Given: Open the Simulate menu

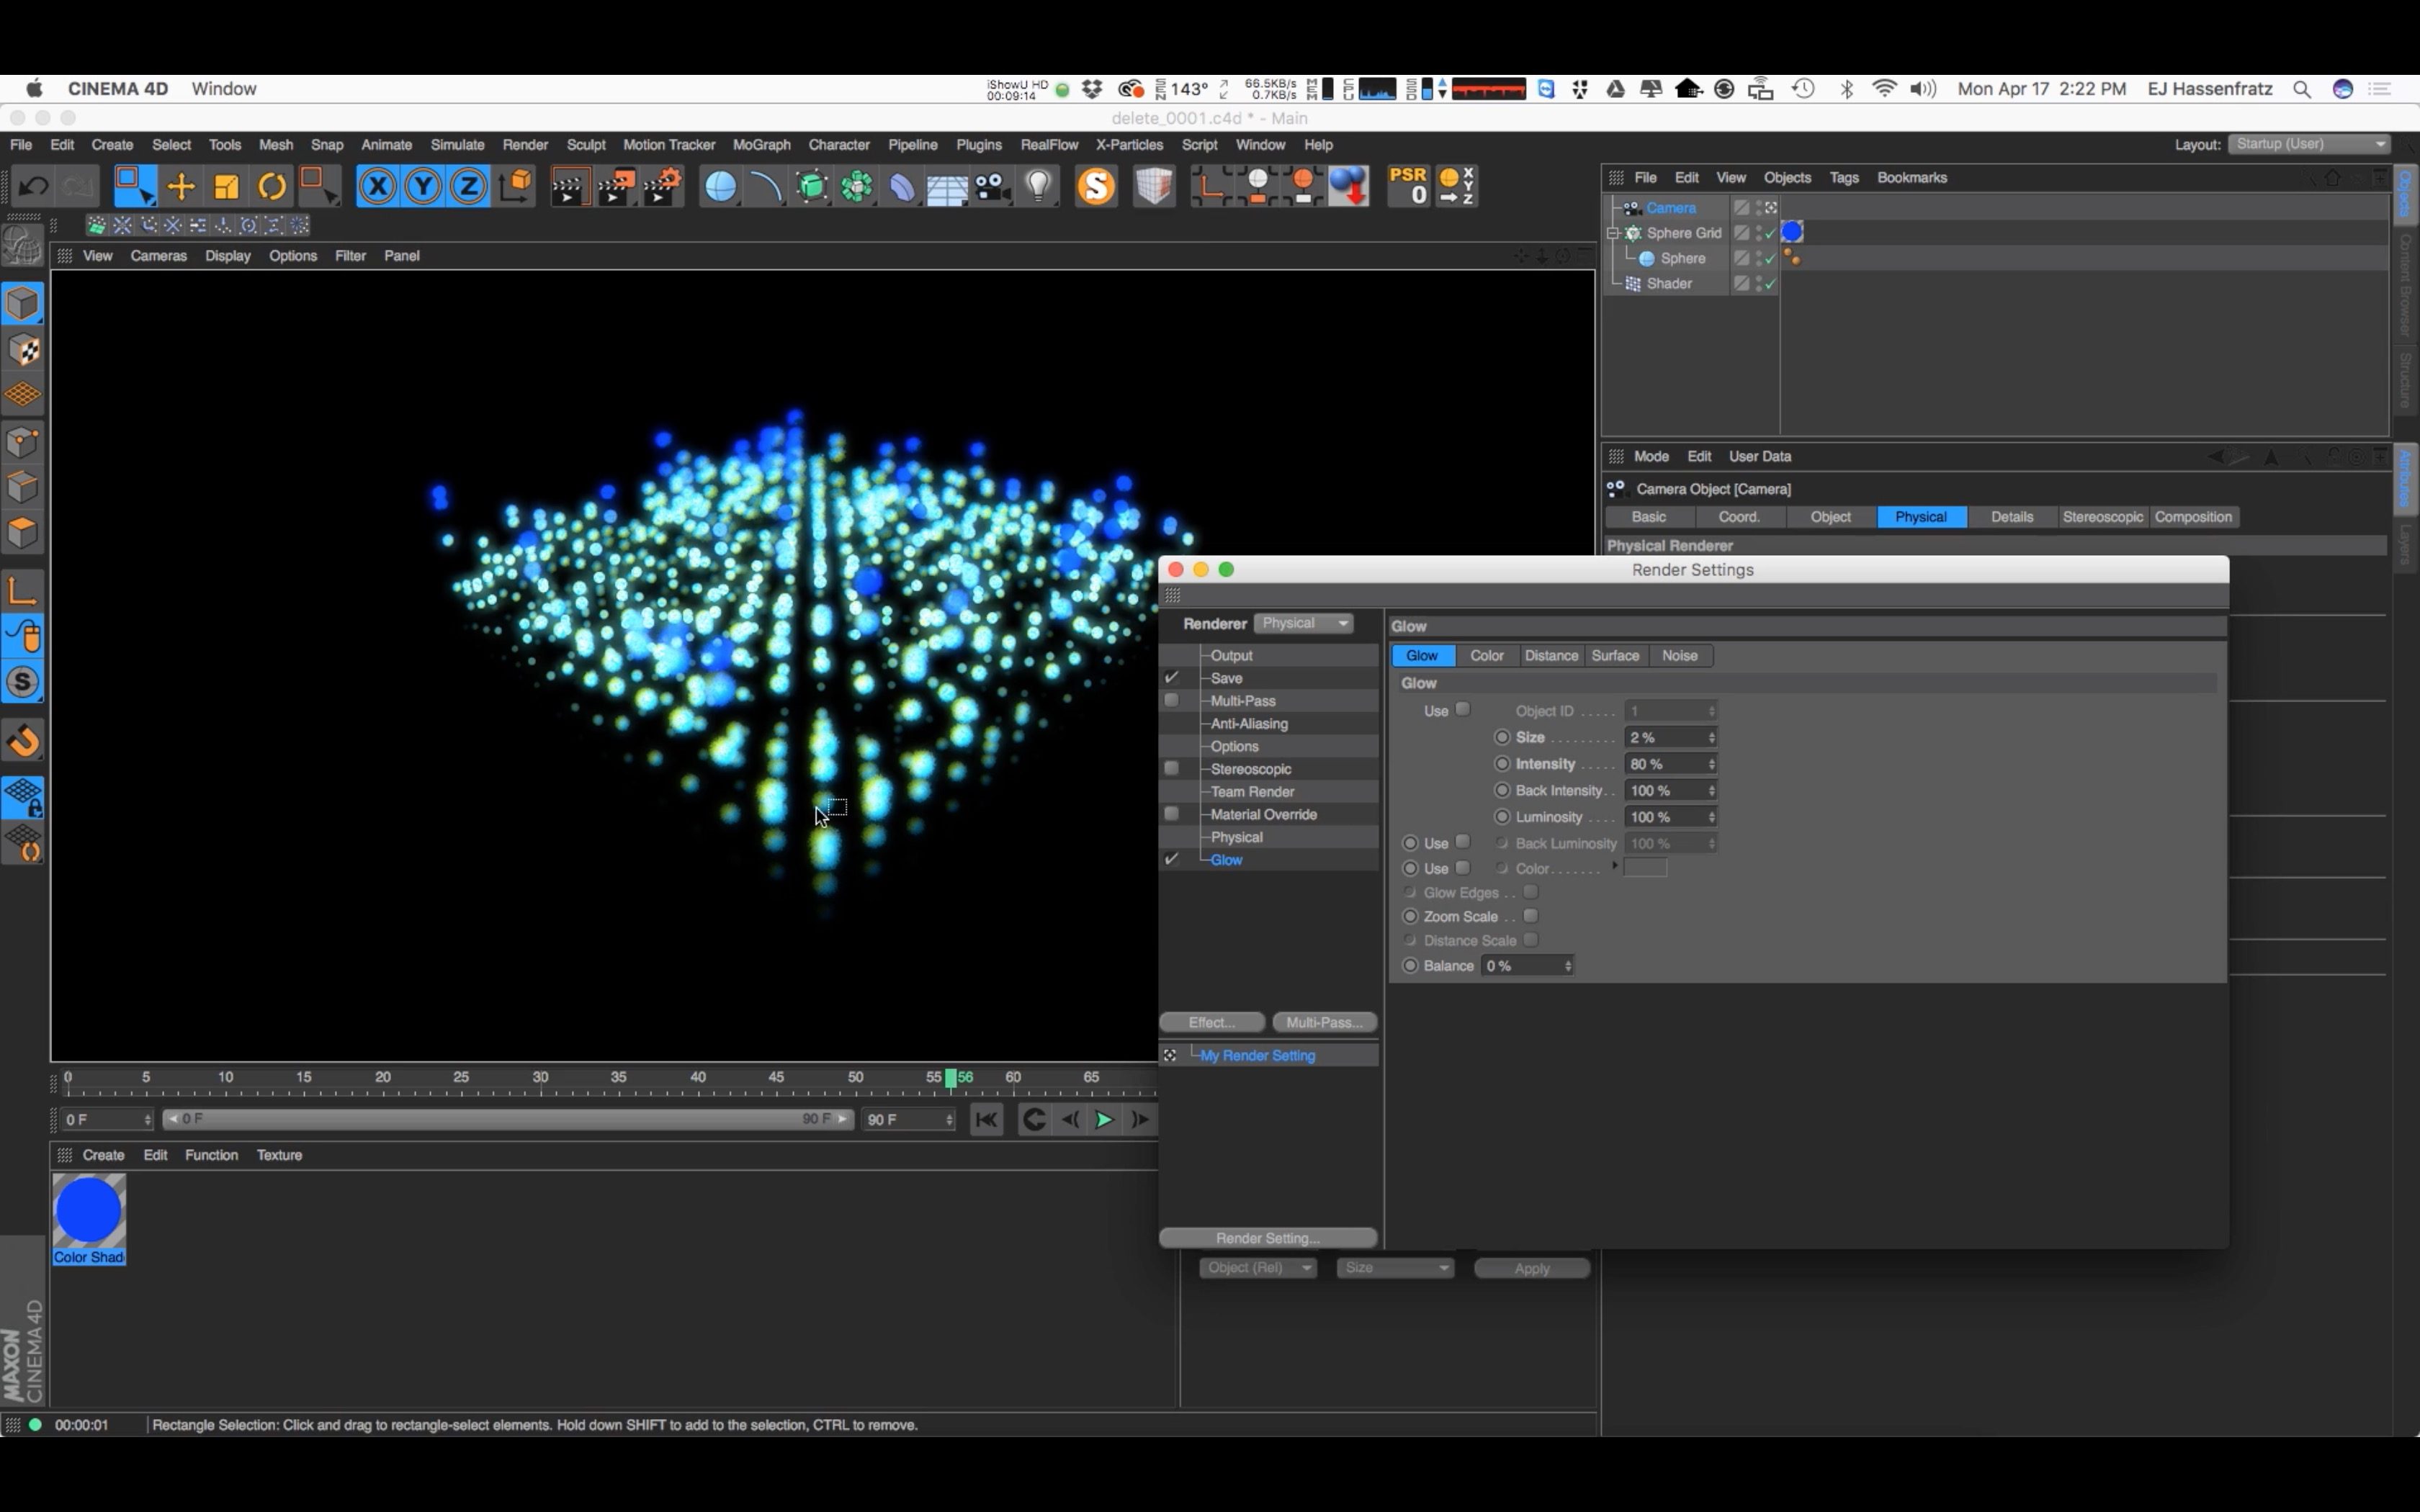Looking at the screenshot, I should click(x=457, y=145).
